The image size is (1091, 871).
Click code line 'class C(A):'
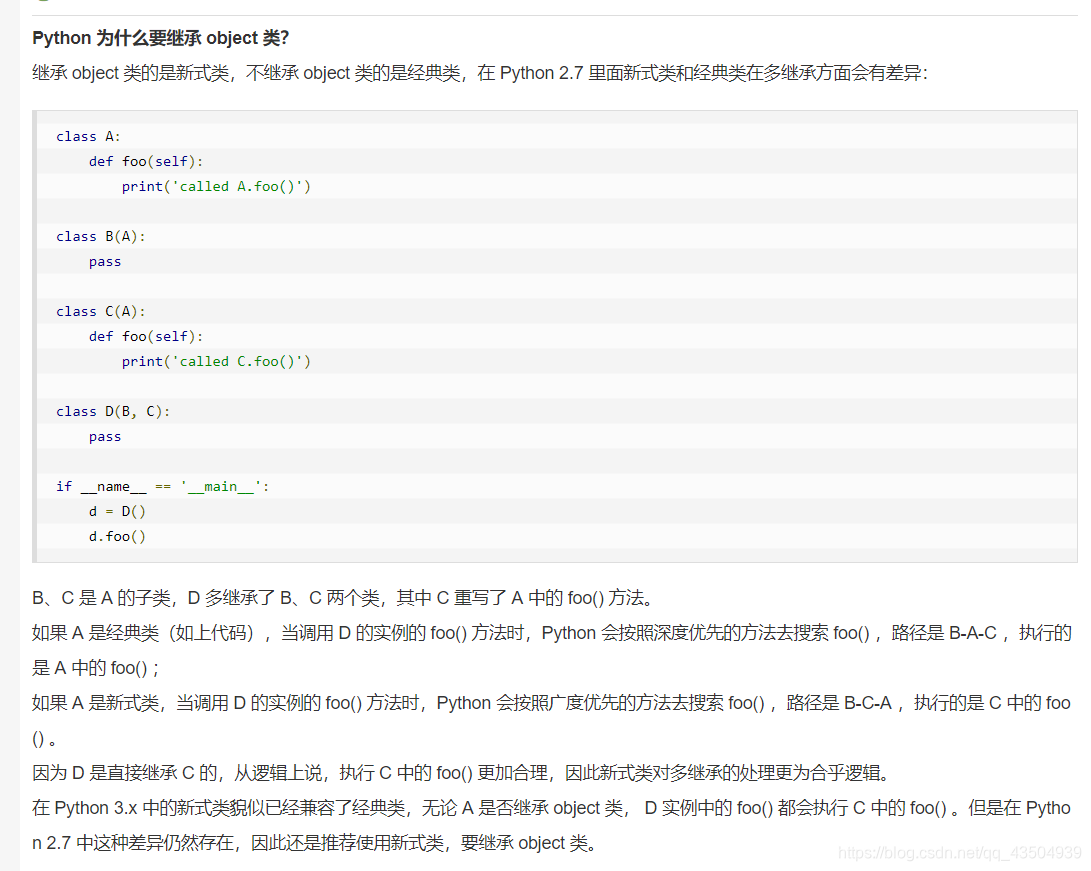(x=101, y=312)
